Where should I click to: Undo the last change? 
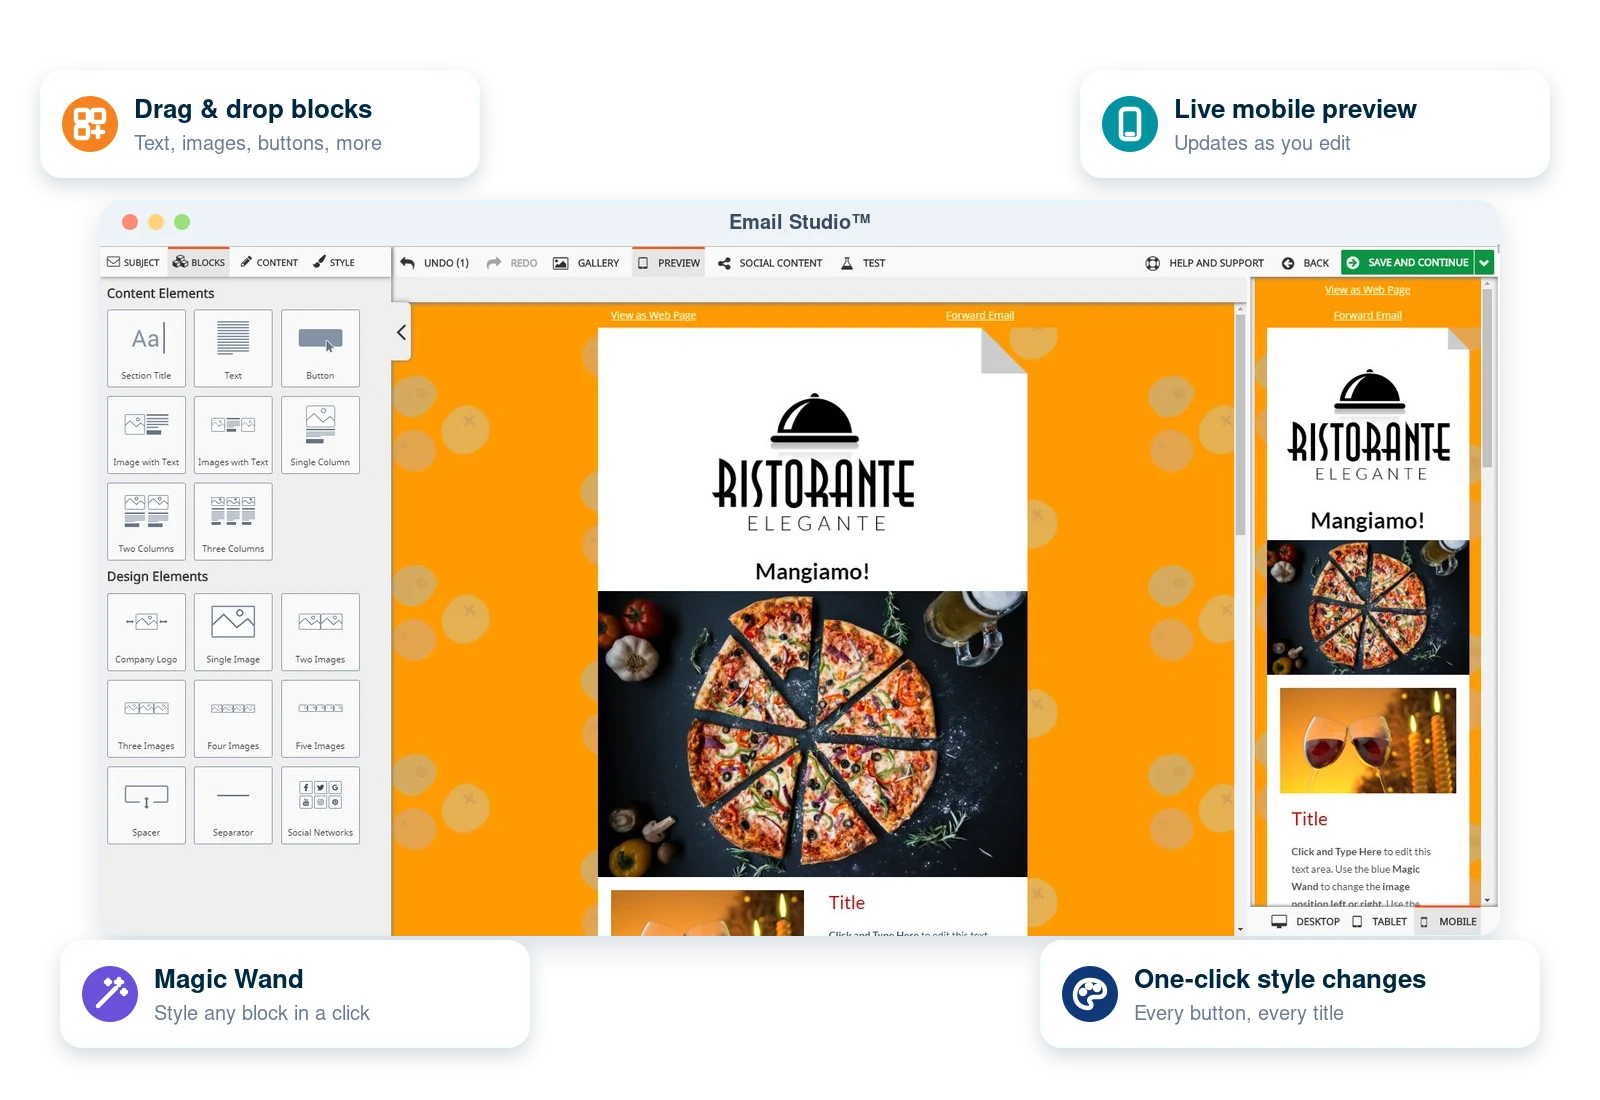pyautogui.click(x=435, y=263)
